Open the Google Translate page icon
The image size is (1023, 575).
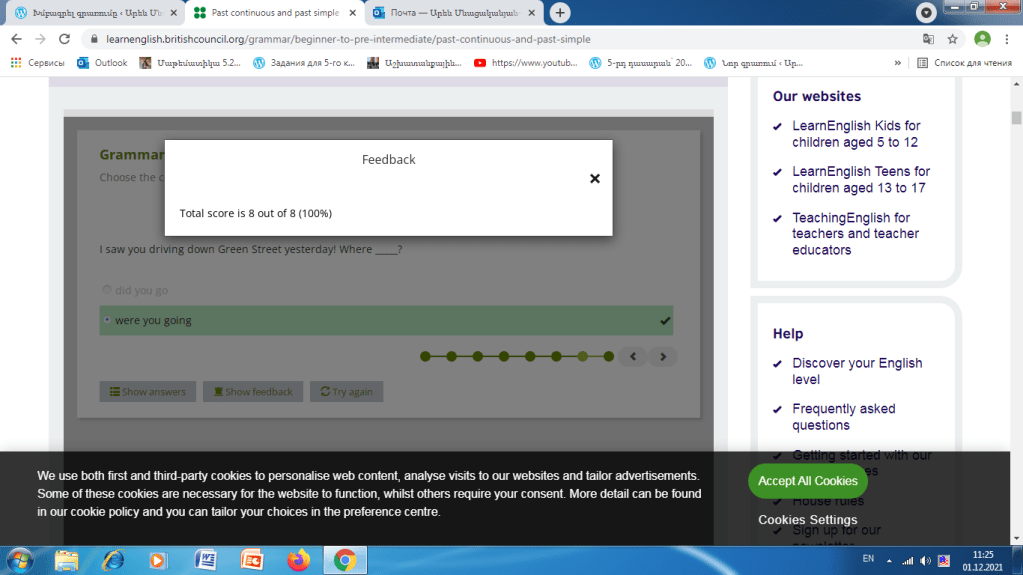coord(927,39)
